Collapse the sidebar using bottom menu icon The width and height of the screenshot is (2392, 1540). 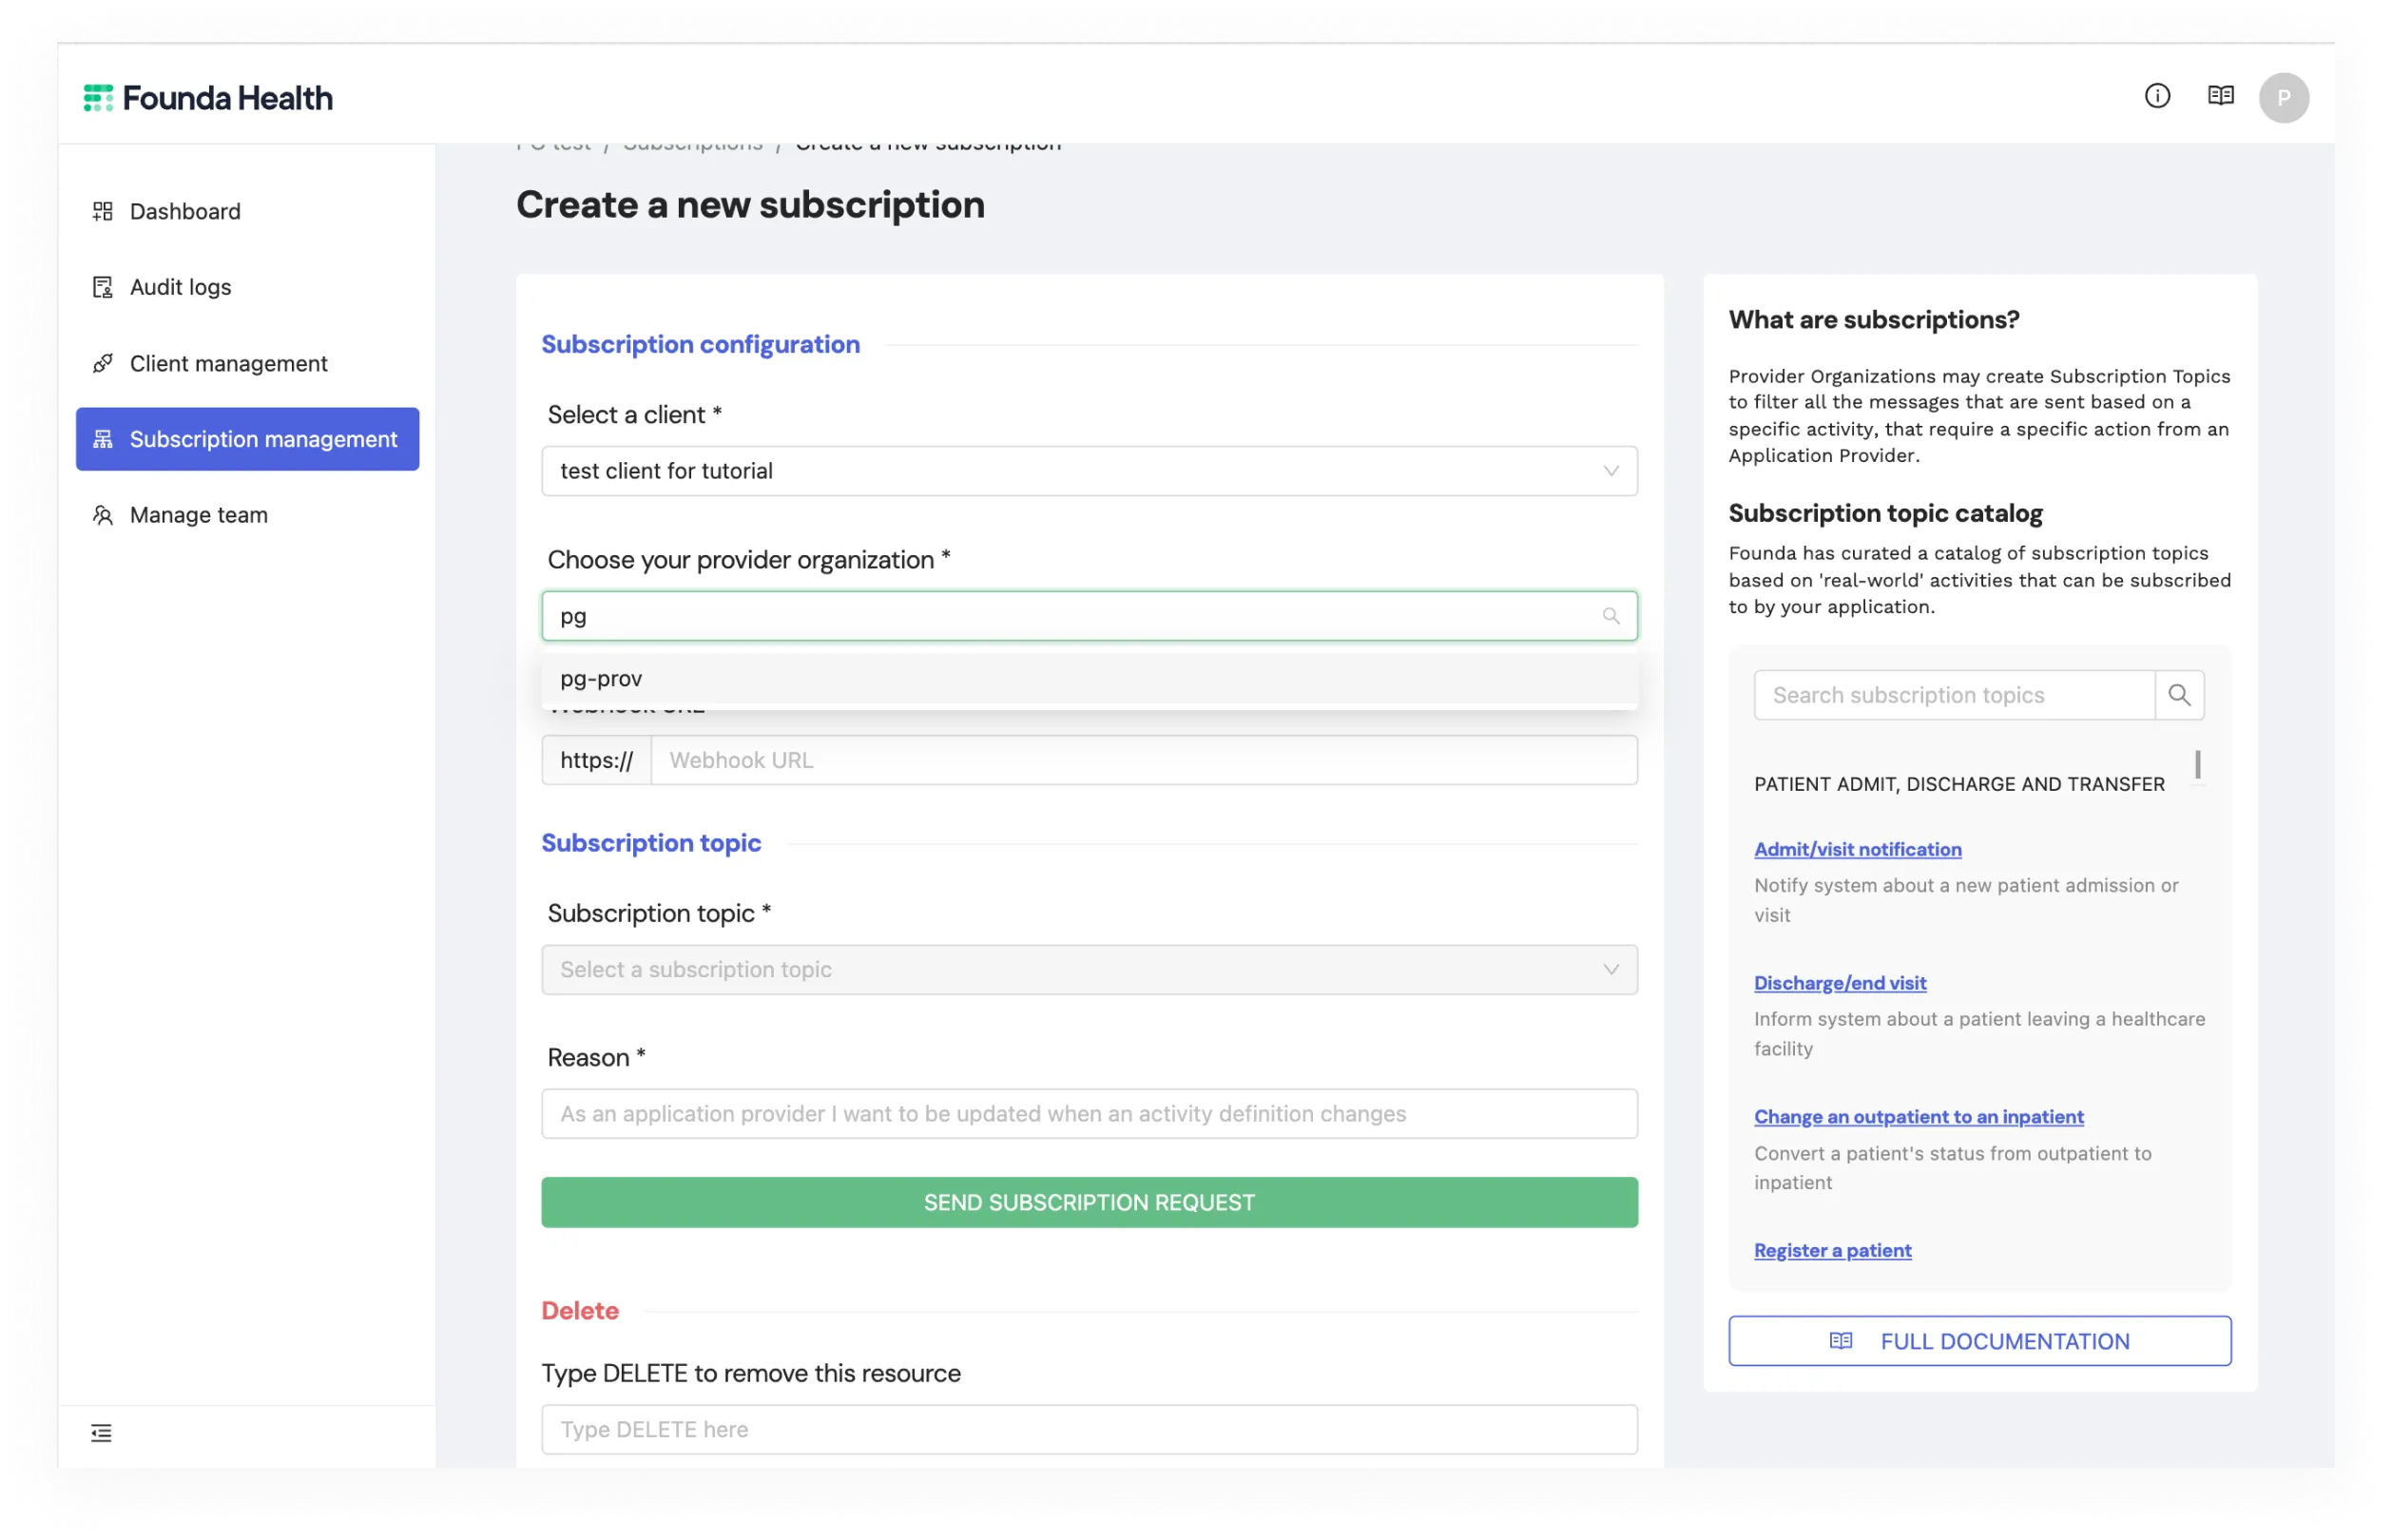coord(101,1433)
